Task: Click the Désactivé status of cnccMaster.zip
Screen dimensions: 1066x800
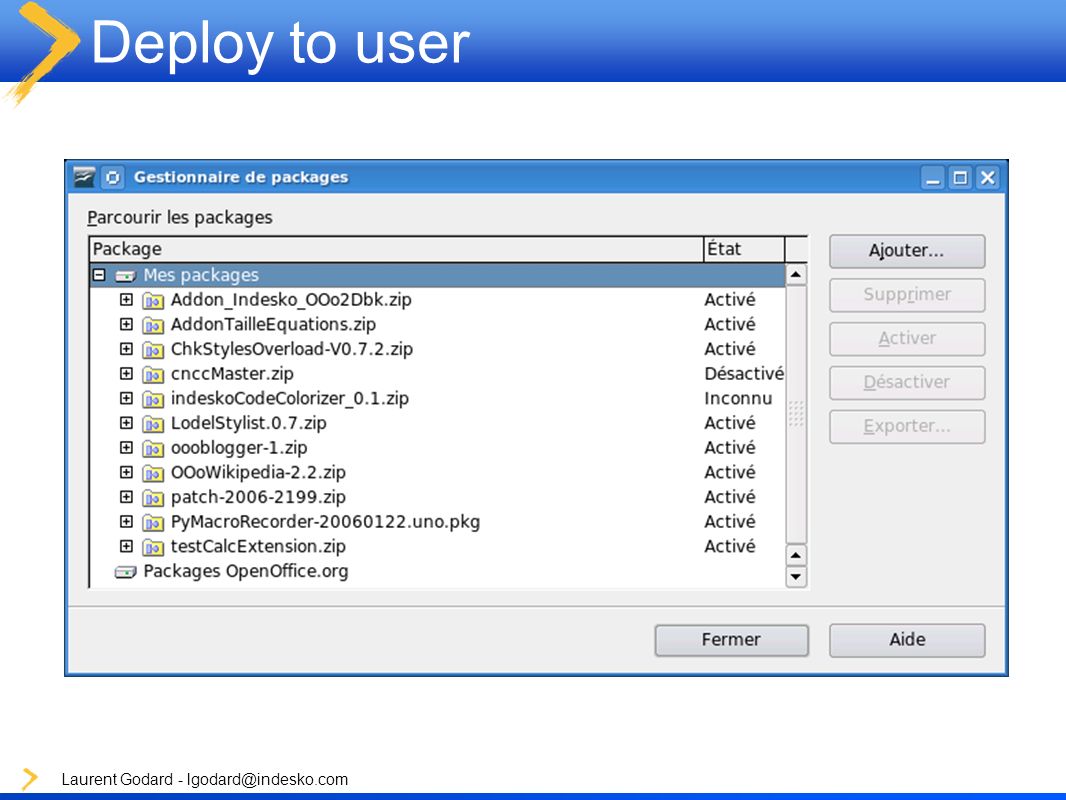Action: (744, 374)
